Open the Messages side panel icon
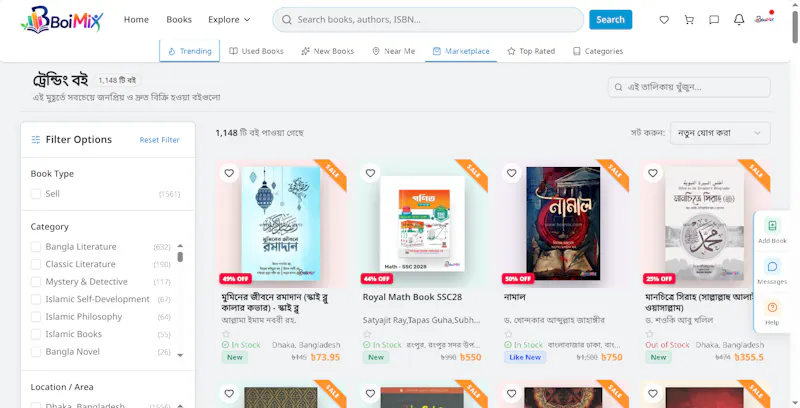Screen dimensions: 800x408 (x=772, y=266)
